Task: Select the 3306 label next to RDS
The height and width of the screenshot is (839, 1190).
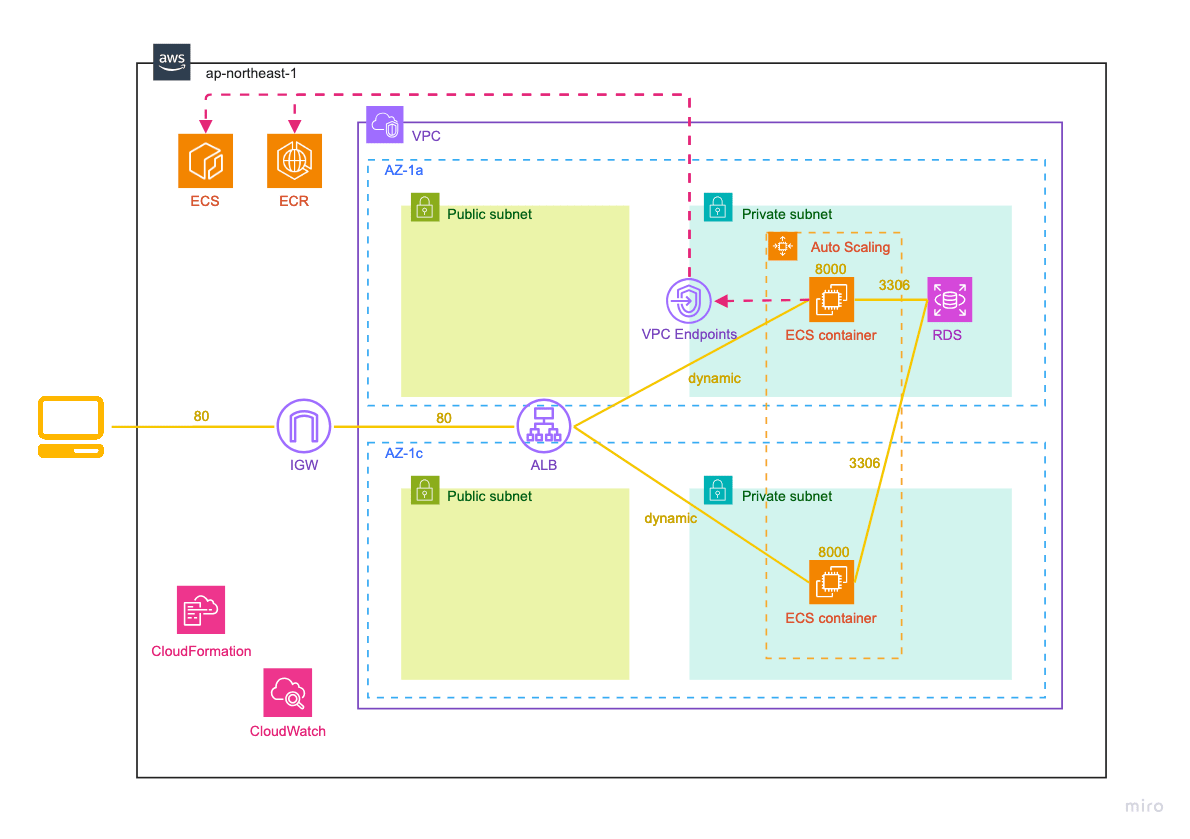Action: pos(894,285)
